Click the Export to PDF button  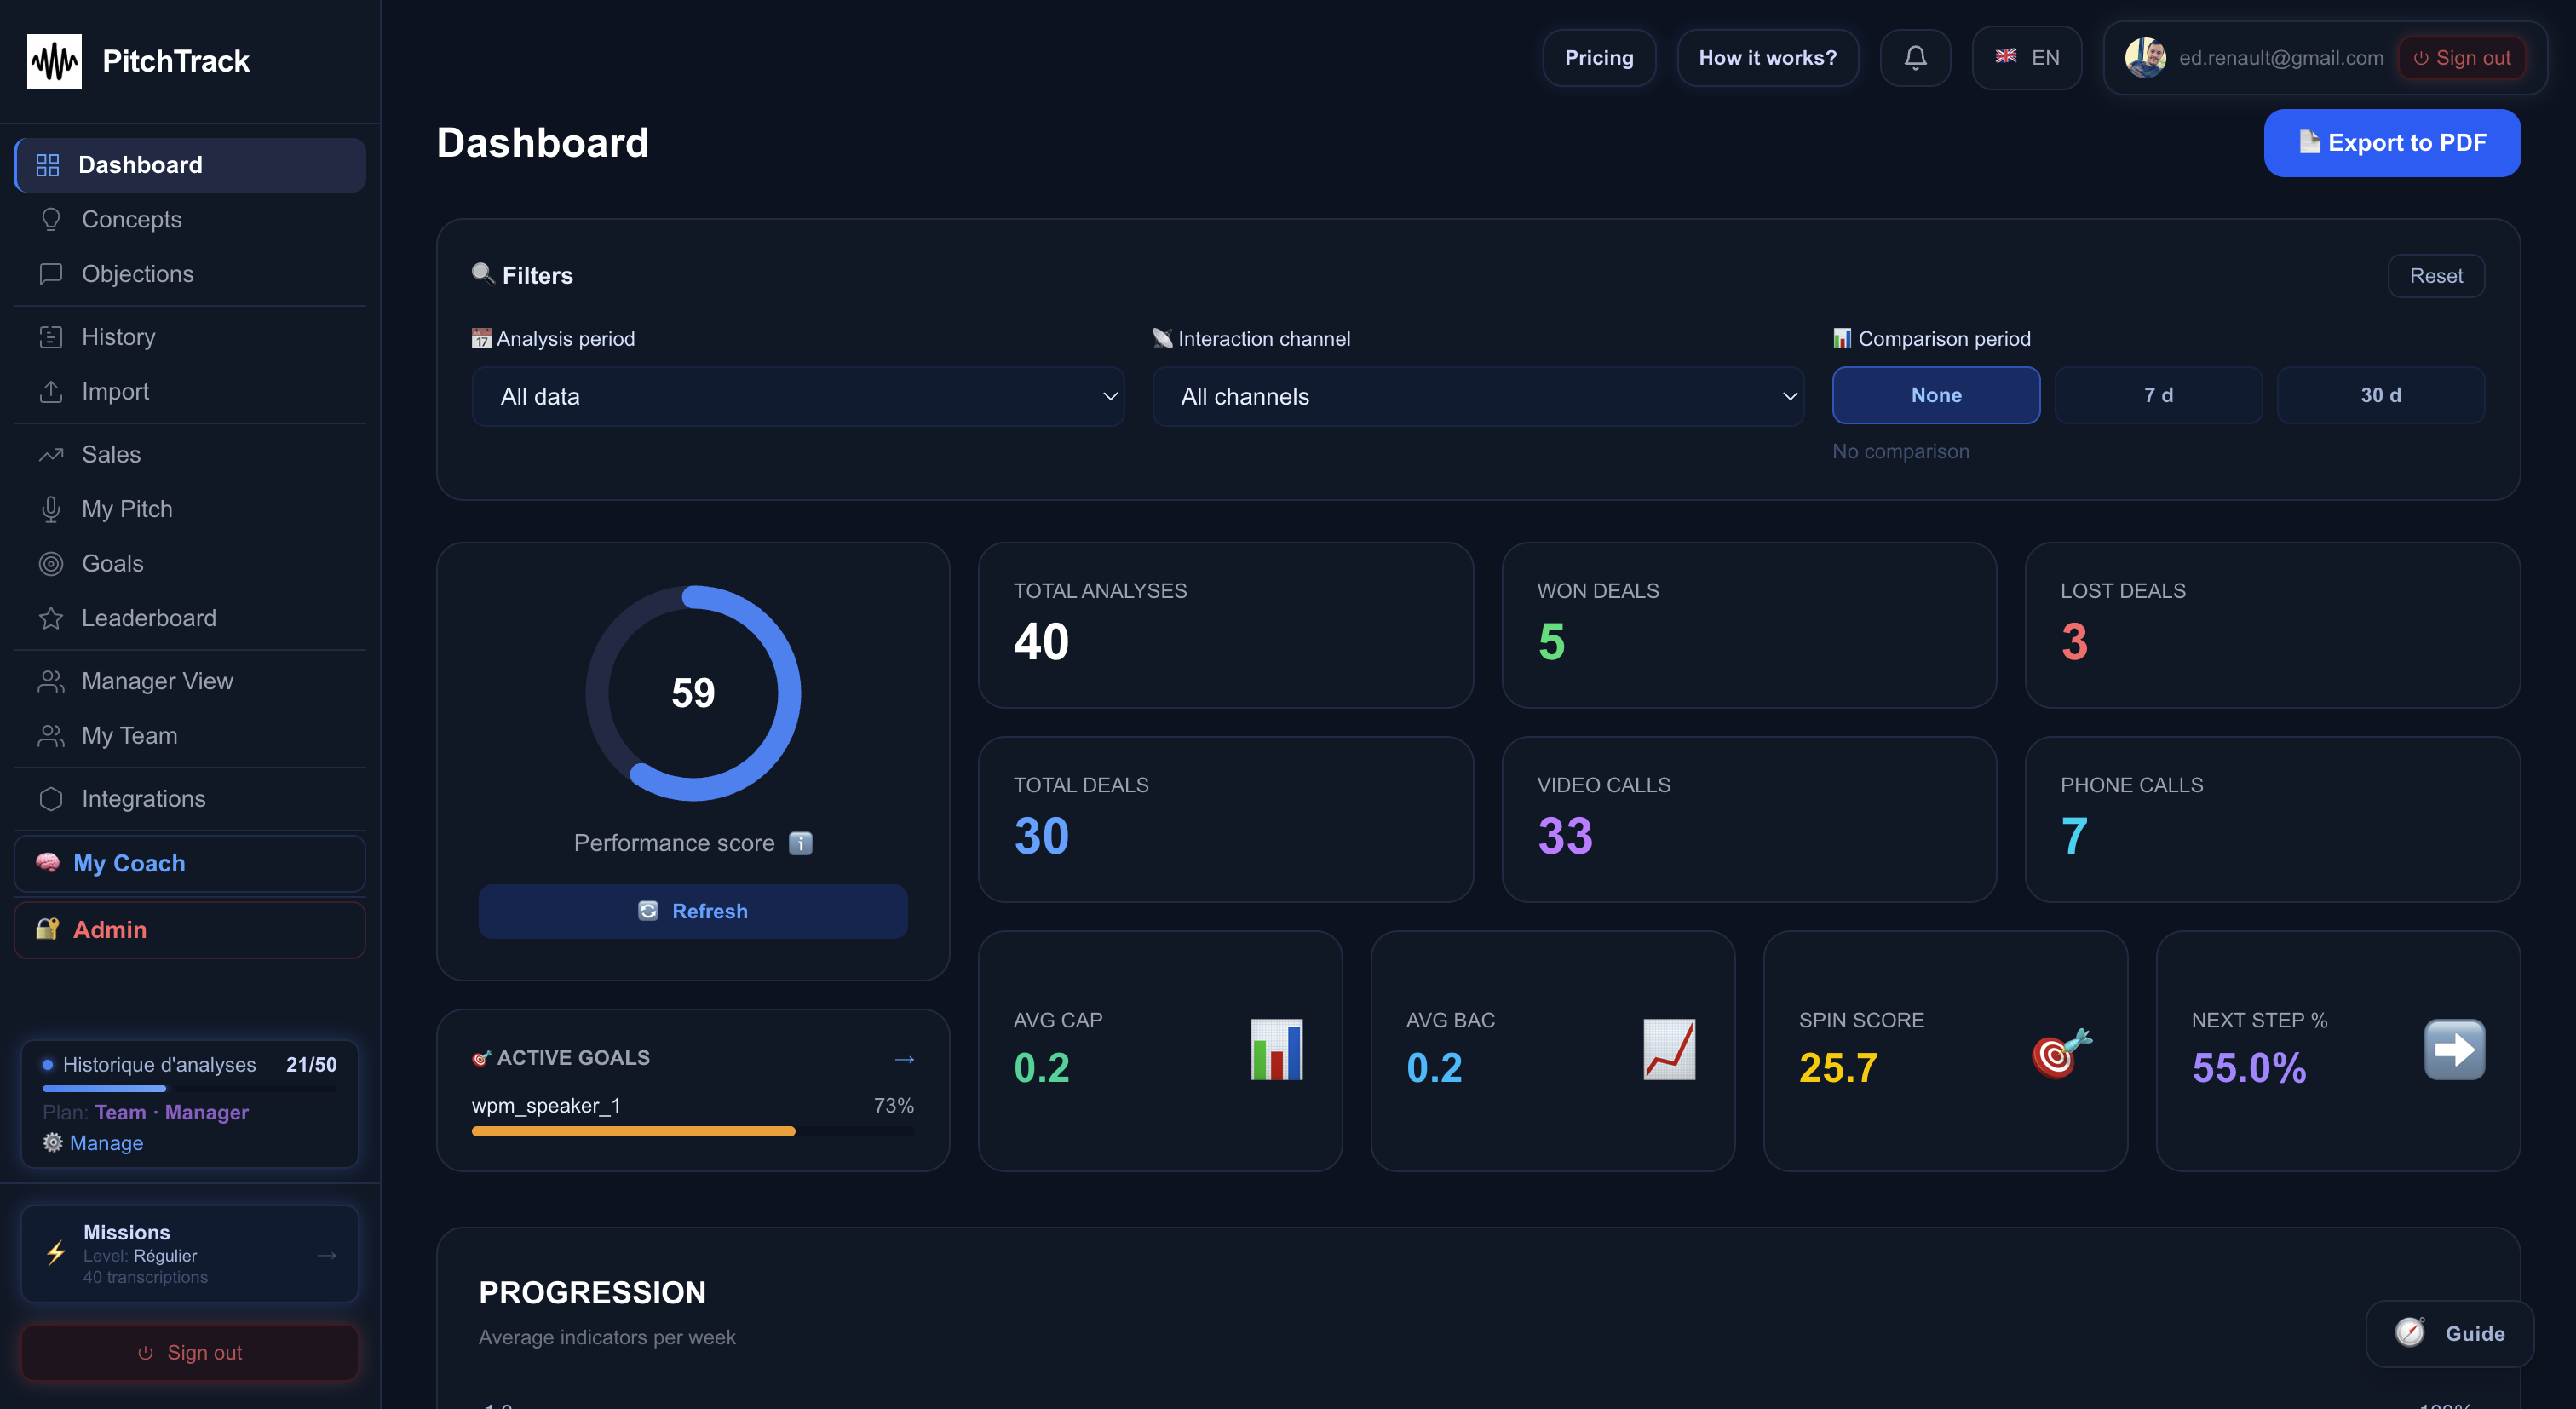point(2392,143)
